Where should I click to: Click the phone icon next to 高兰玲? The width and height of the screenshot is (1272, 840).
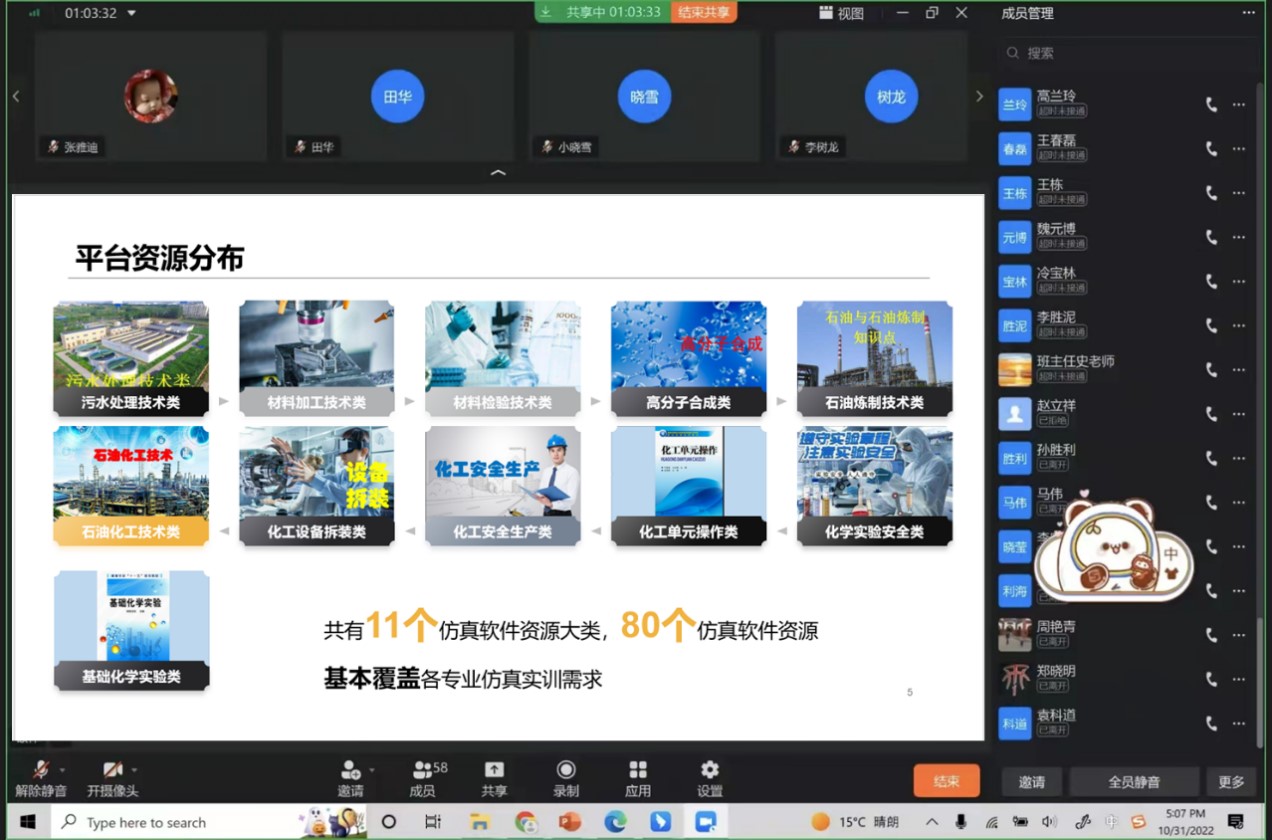click(1211, 104)
